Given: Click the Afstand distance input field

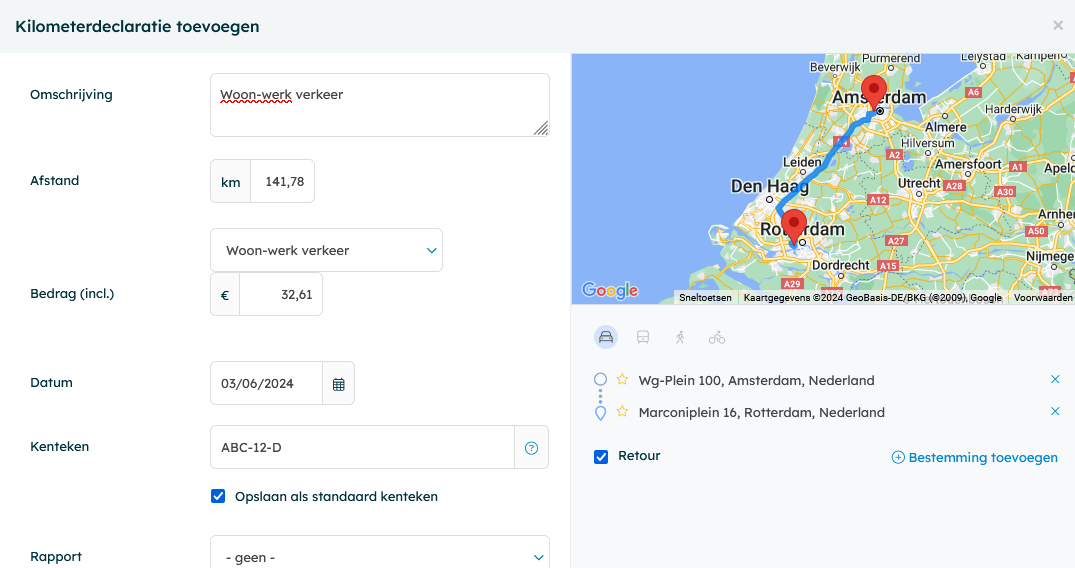Looking at the screenshot, I should [x=282, y=182].
